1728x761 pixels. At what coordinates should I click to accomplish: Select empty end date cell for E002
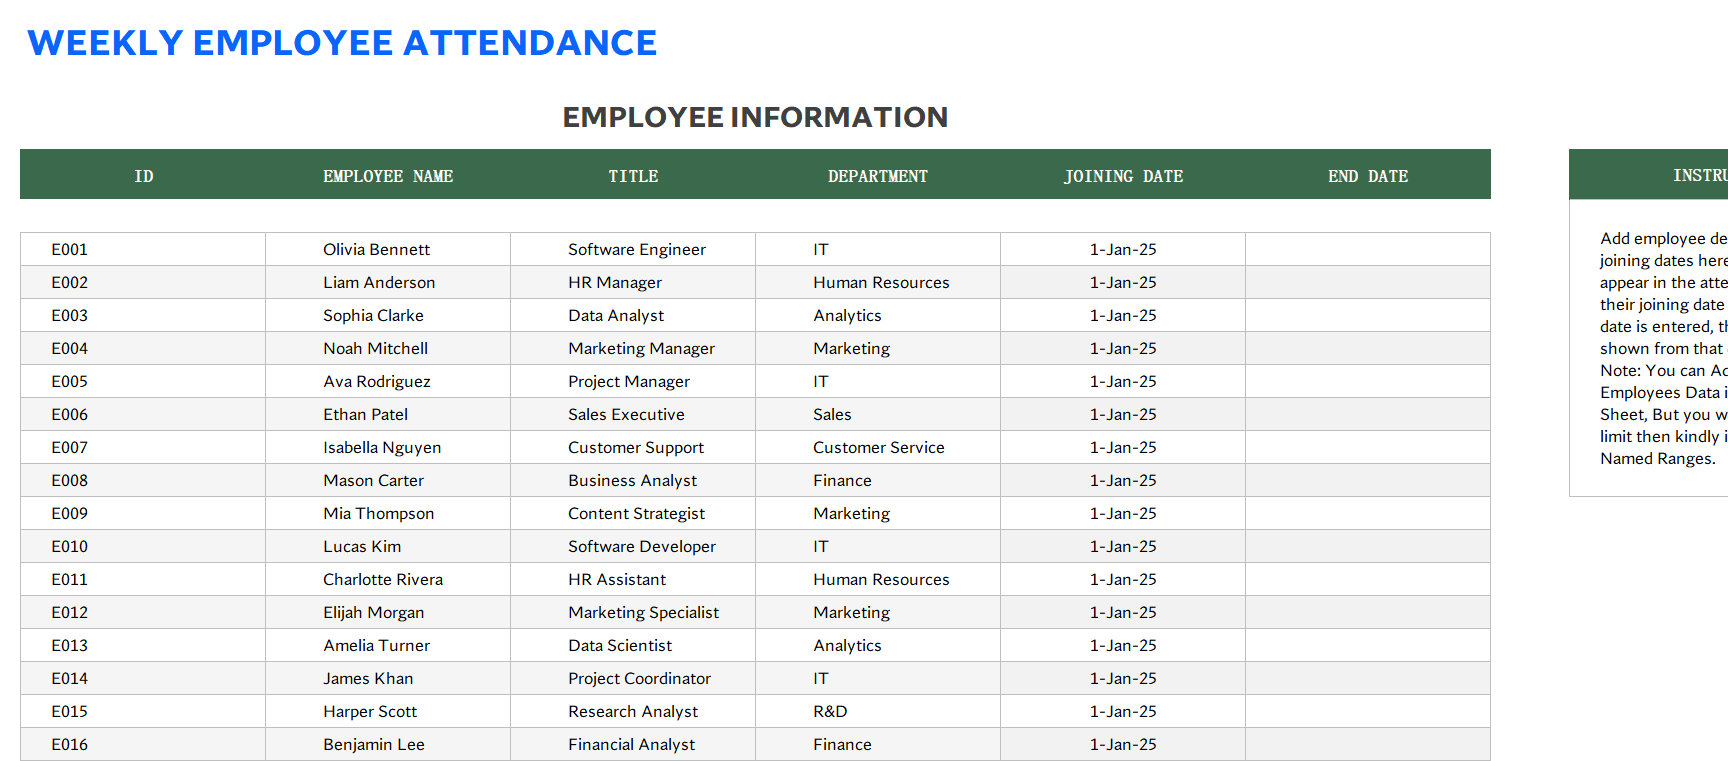pos(1368,282)
